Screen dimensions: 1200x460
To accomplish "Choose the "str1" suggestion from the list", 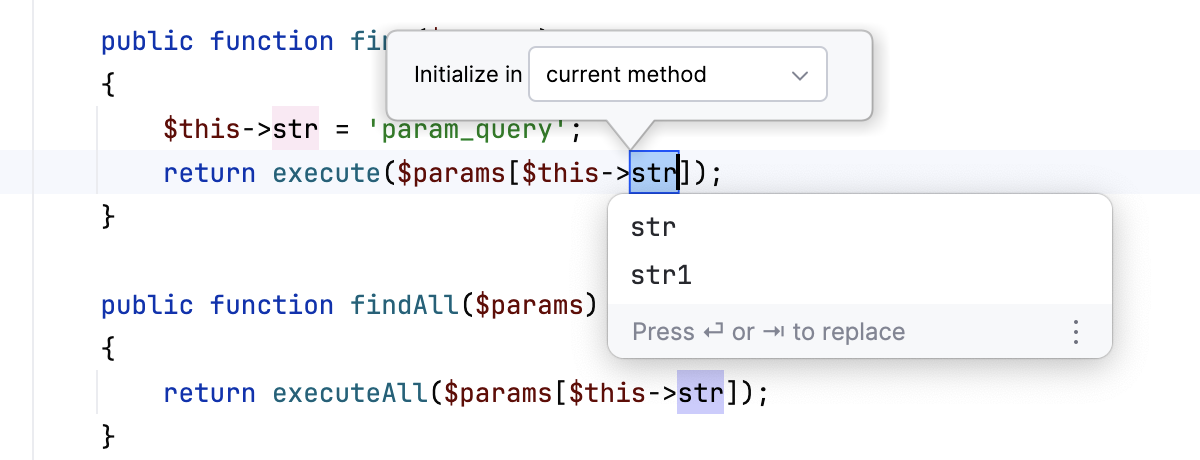I will coord(662,276).
